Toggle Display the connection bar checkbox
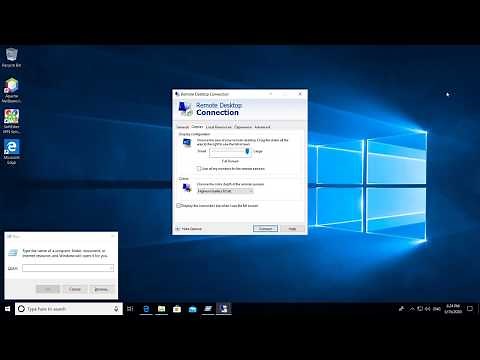 tap(178, 206)
